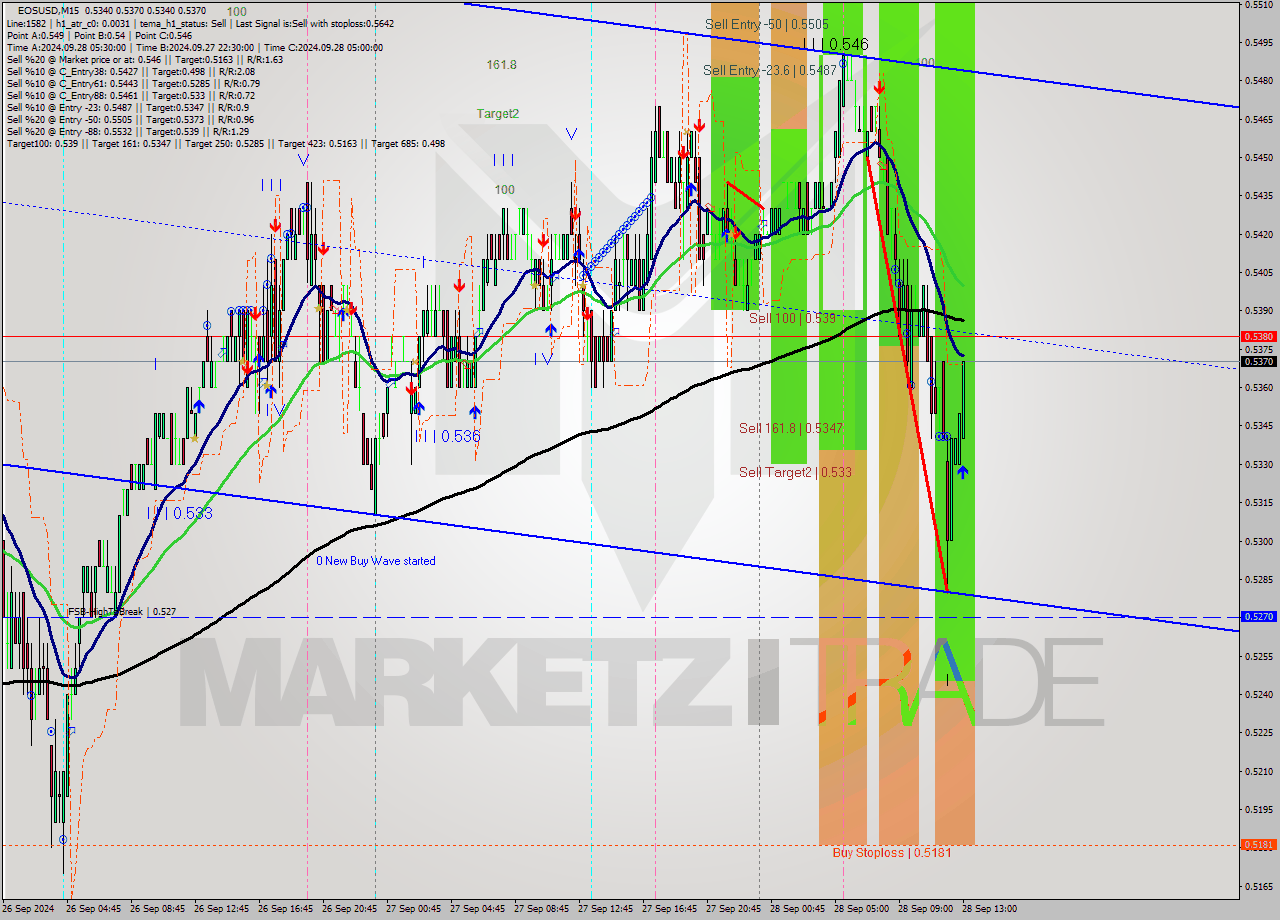The height and width of the screenshot is (920, 1280).
Task: Click the 'Sell Target2 | 0.533' label
Action: tap(795, 472)
